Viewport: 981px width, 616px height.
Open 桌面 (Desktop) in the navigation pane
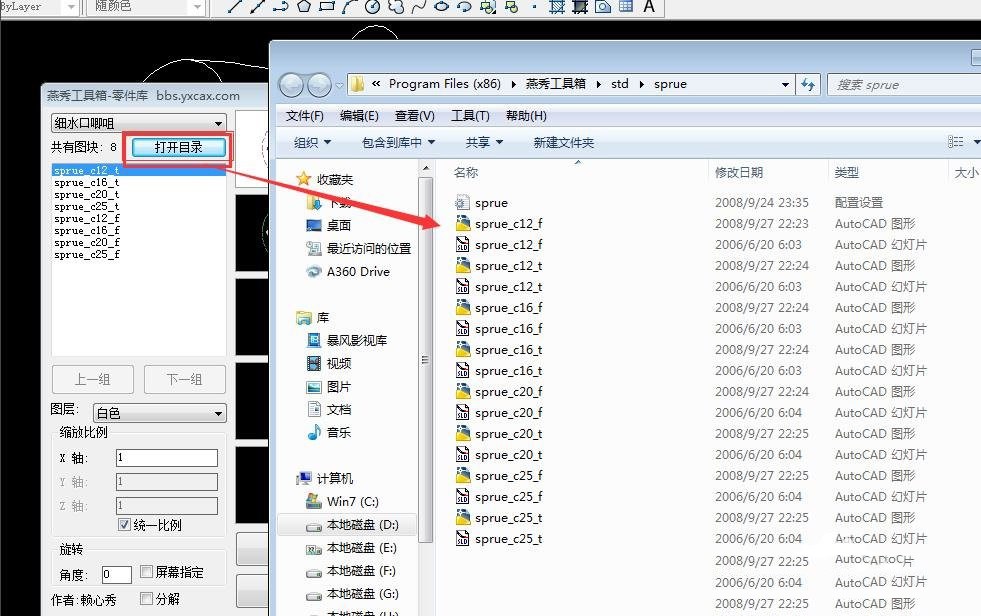338,225
